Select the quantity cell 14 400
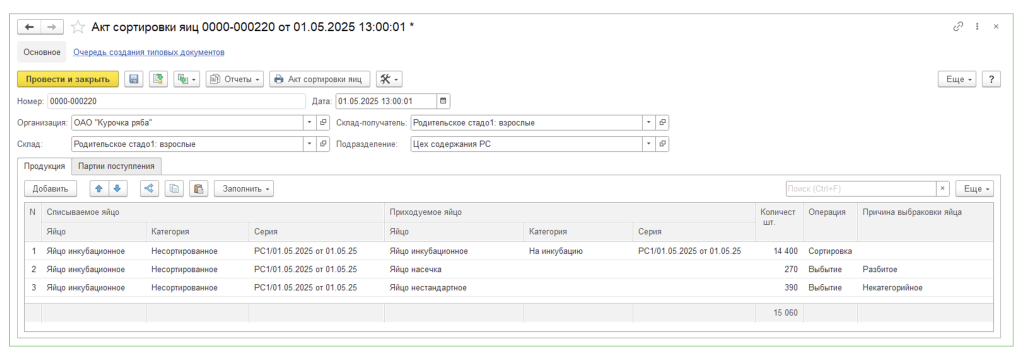Screen dimensions: 1024x361 pos(778,250)
